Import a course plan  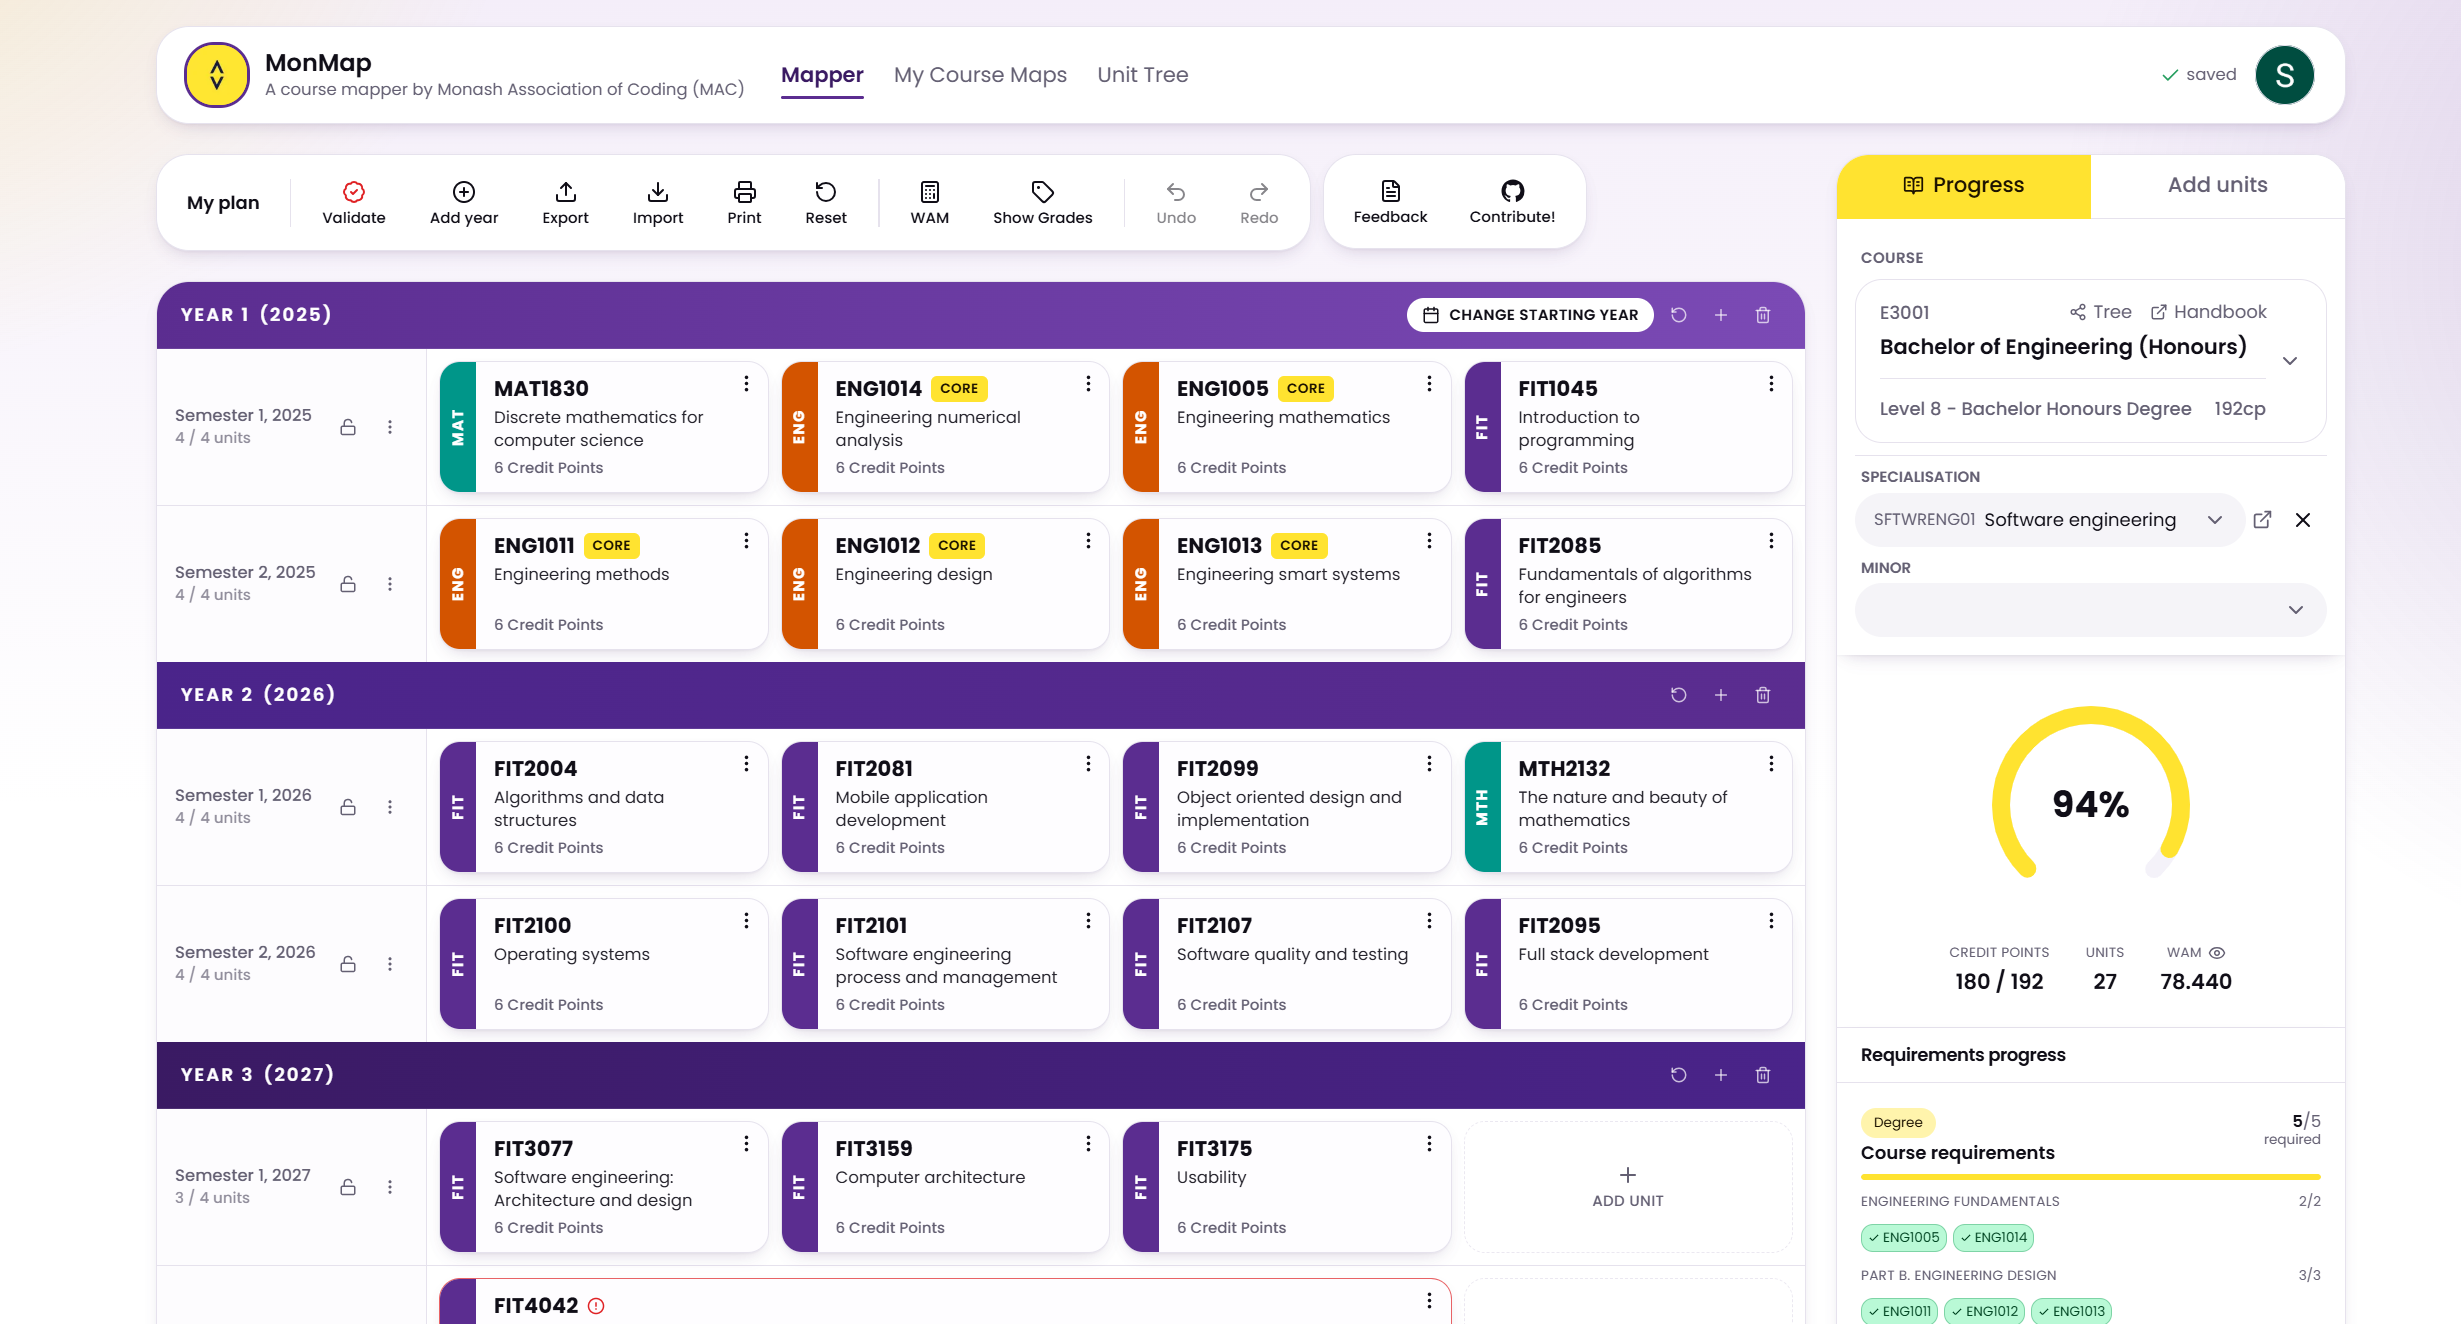click(658, 202)
